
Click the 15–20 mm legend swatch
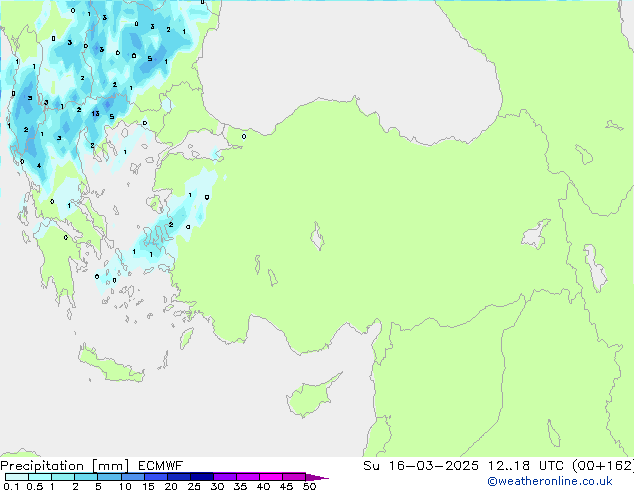point(155,477)
